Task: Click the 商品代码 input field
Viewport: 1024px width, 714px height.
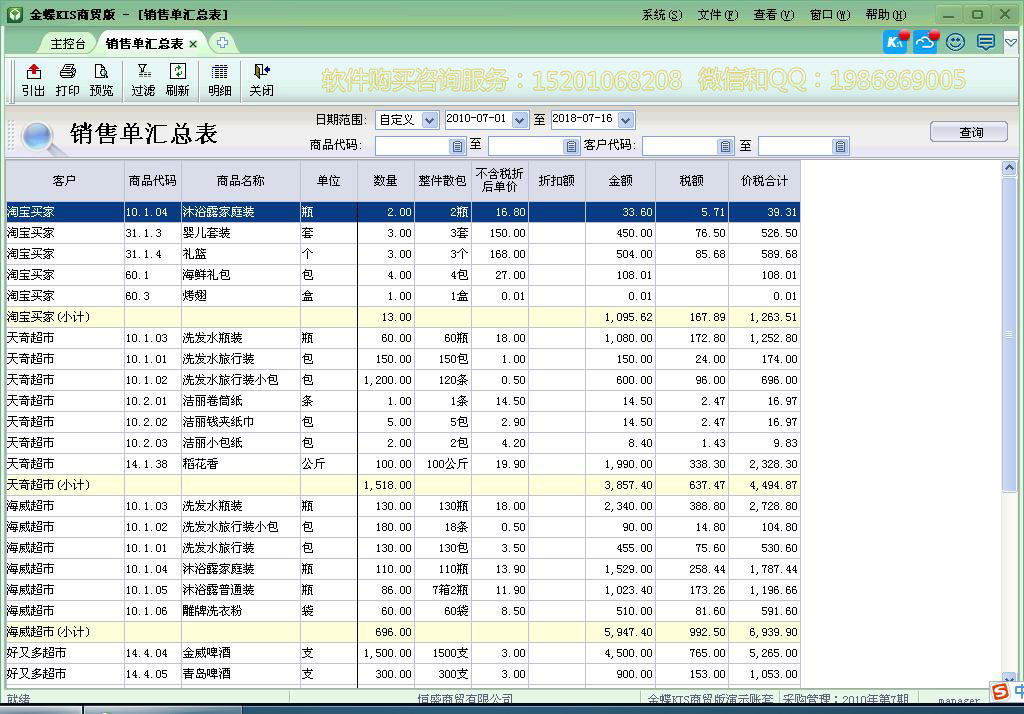Action: click(x=410, y=145)
